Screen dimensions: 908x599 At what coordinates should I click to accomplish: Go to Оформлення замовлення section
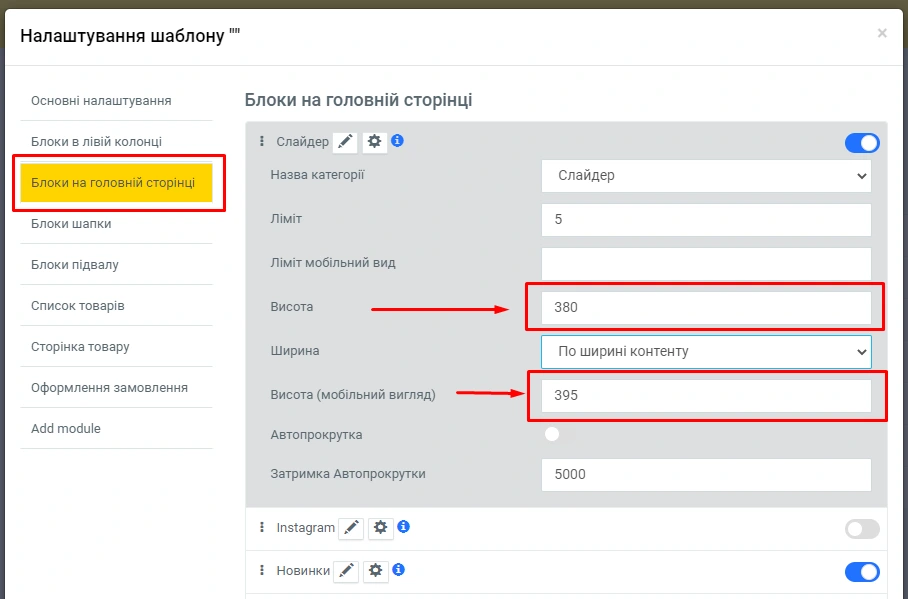coord(109,388)
